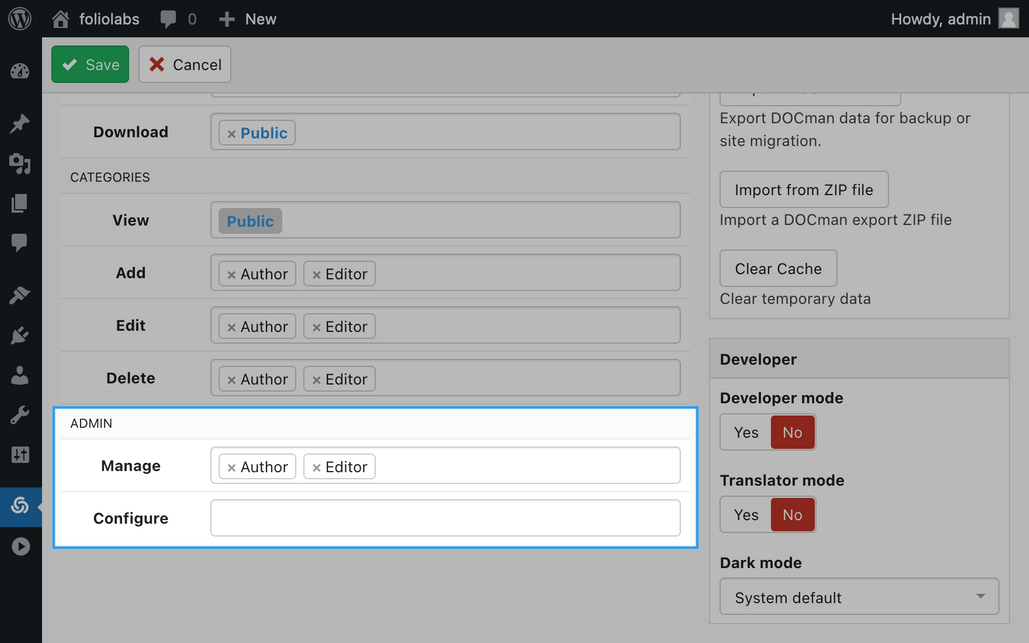Open the Edit permissions tag field
Viewport: 1029px width, 643px height.
pyautogui.click(x=446, y=325)
